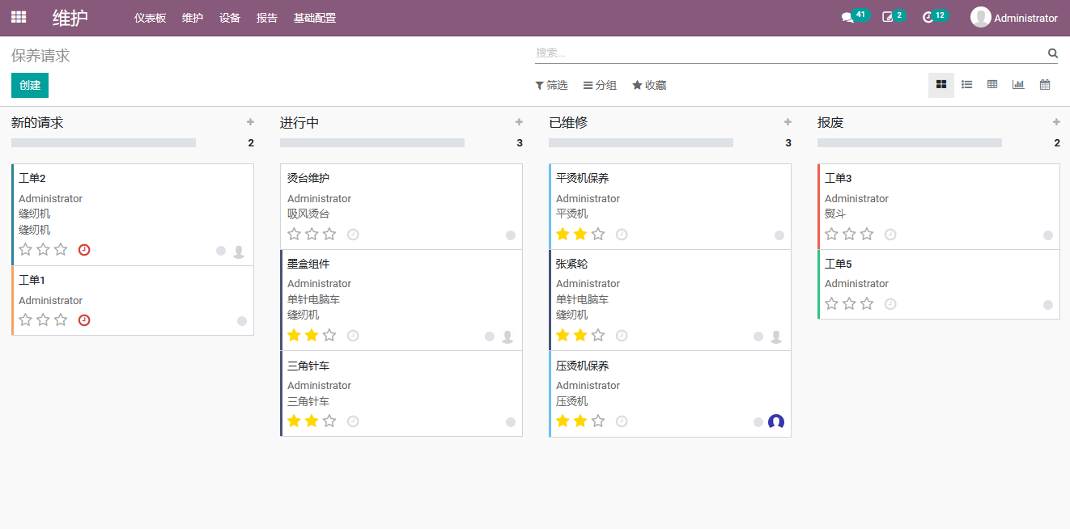Viewport: 1070px width, 529px height.
Task: Toggle kanban state dot on 工单5 card
Action: click(x=1048, y=305)
